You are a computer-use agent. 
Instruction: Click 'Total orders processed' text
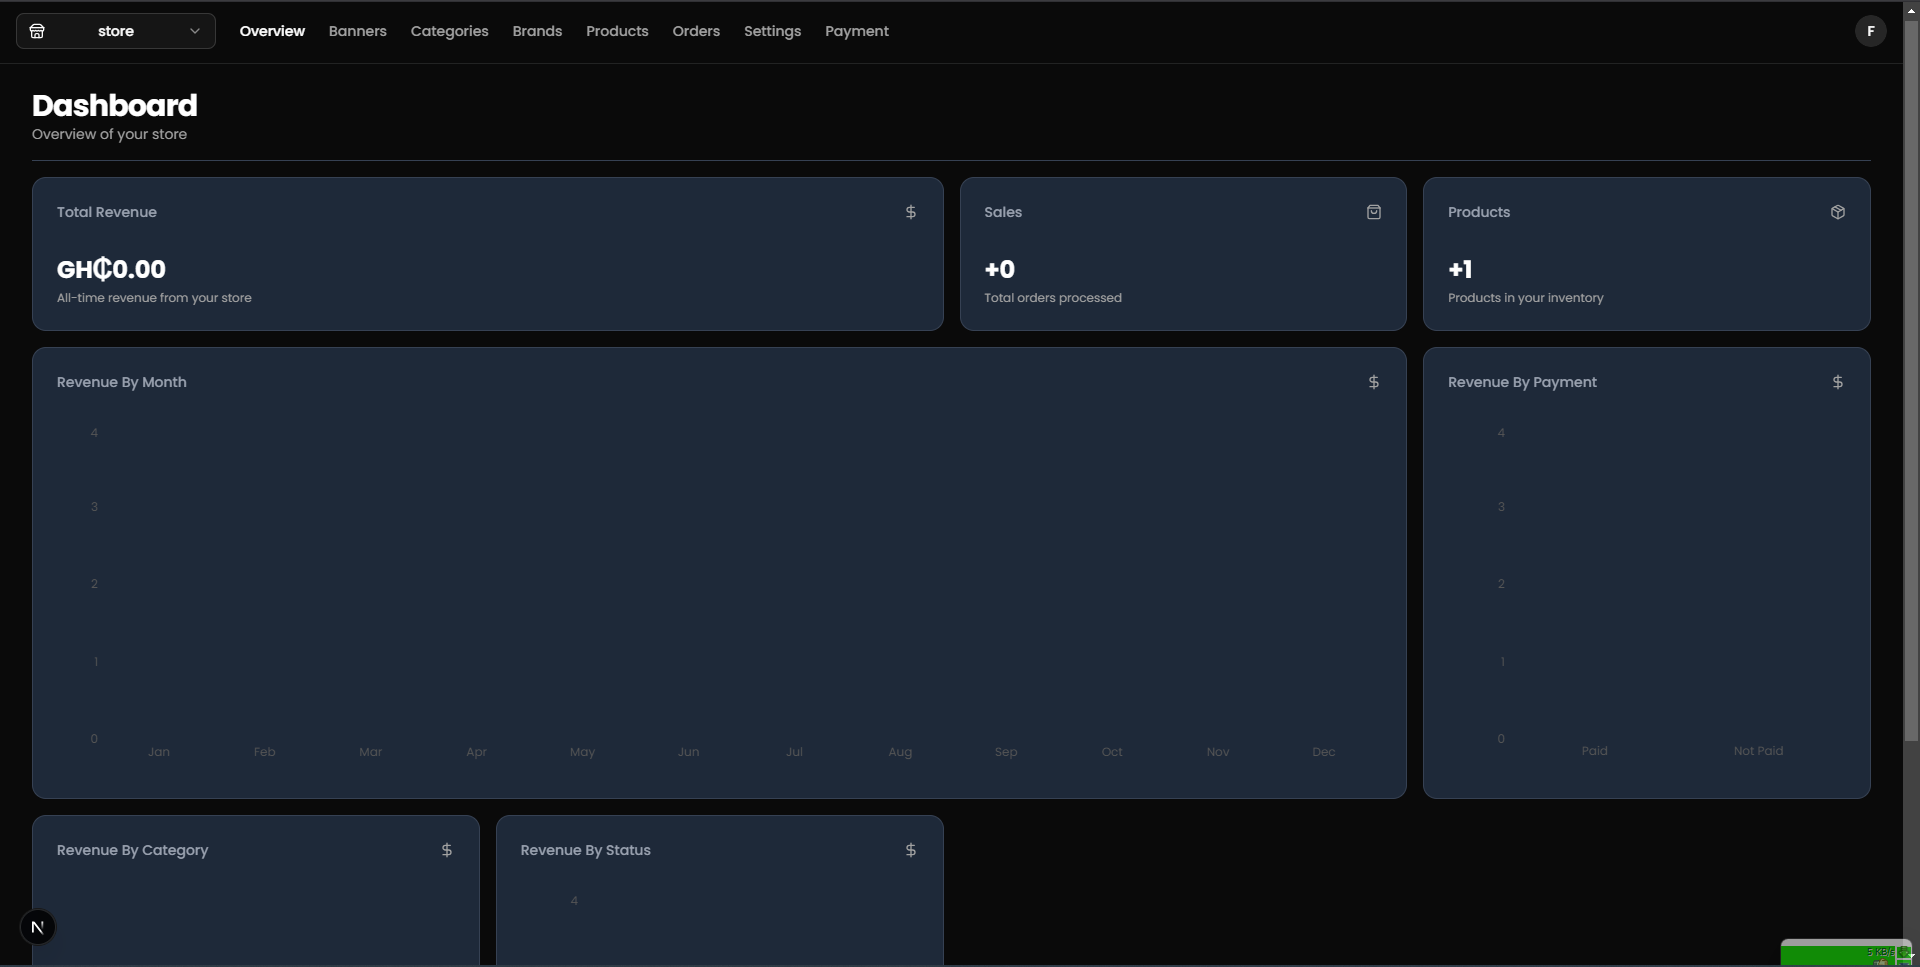1053,298
